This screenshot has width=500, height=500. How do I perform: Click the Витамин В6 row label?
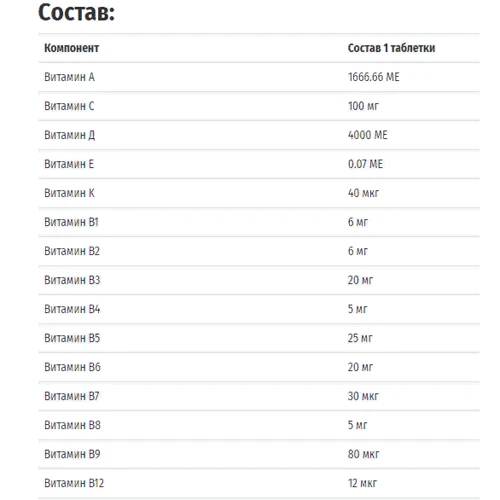point(72,367)
